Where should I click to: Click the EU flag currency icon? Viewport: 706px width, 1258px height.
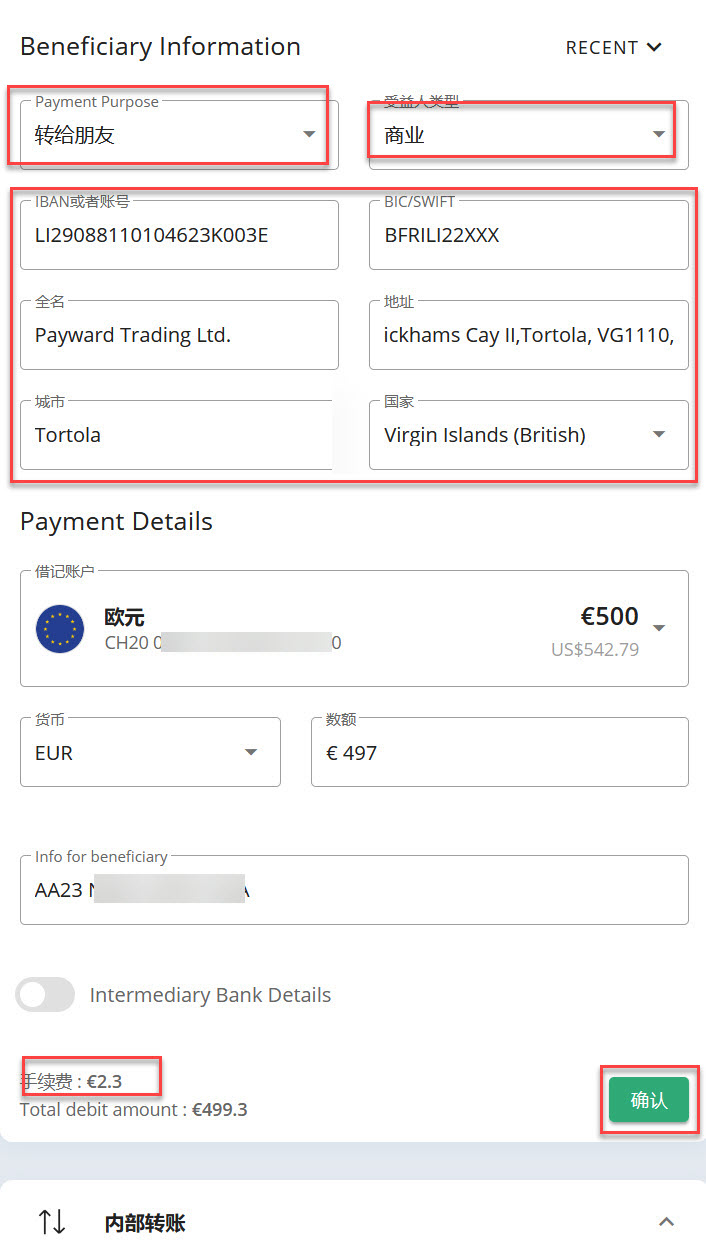click(60, 629)
